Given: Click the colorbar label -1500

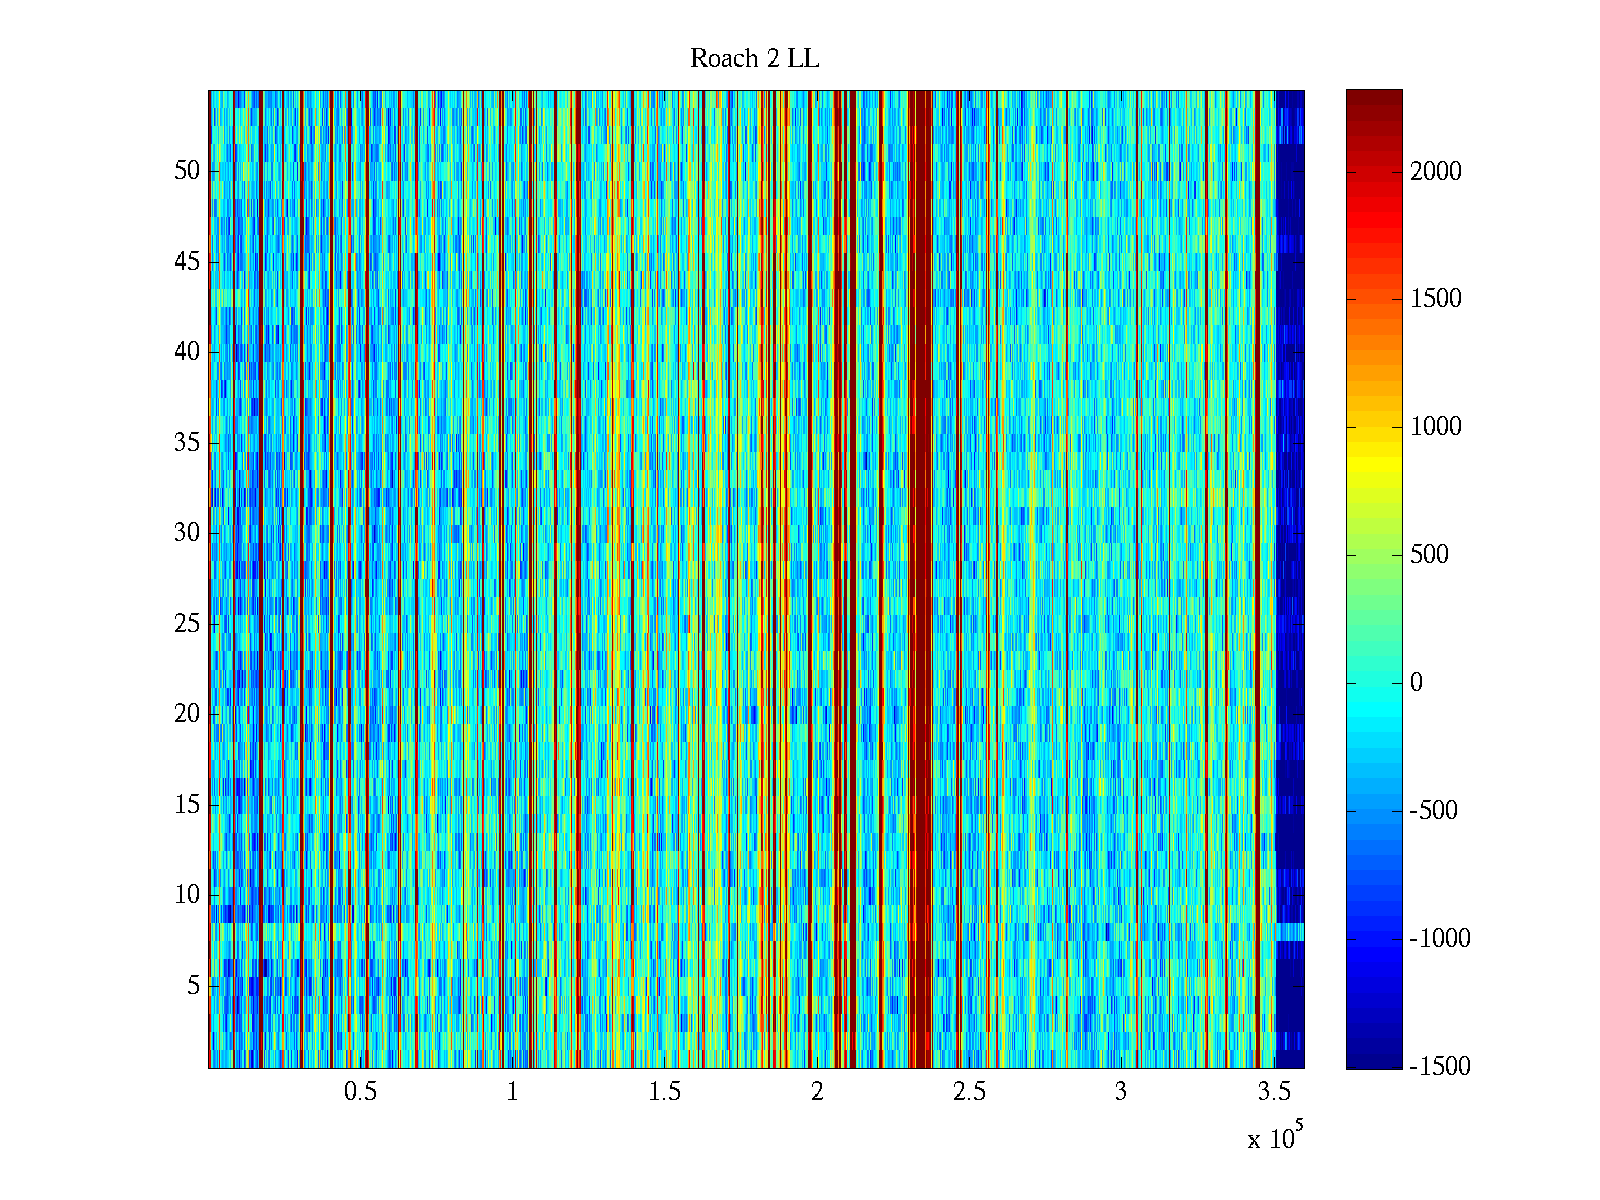Looking at the screenshot, I should pyautogui.click(x=1440, y=1066).
